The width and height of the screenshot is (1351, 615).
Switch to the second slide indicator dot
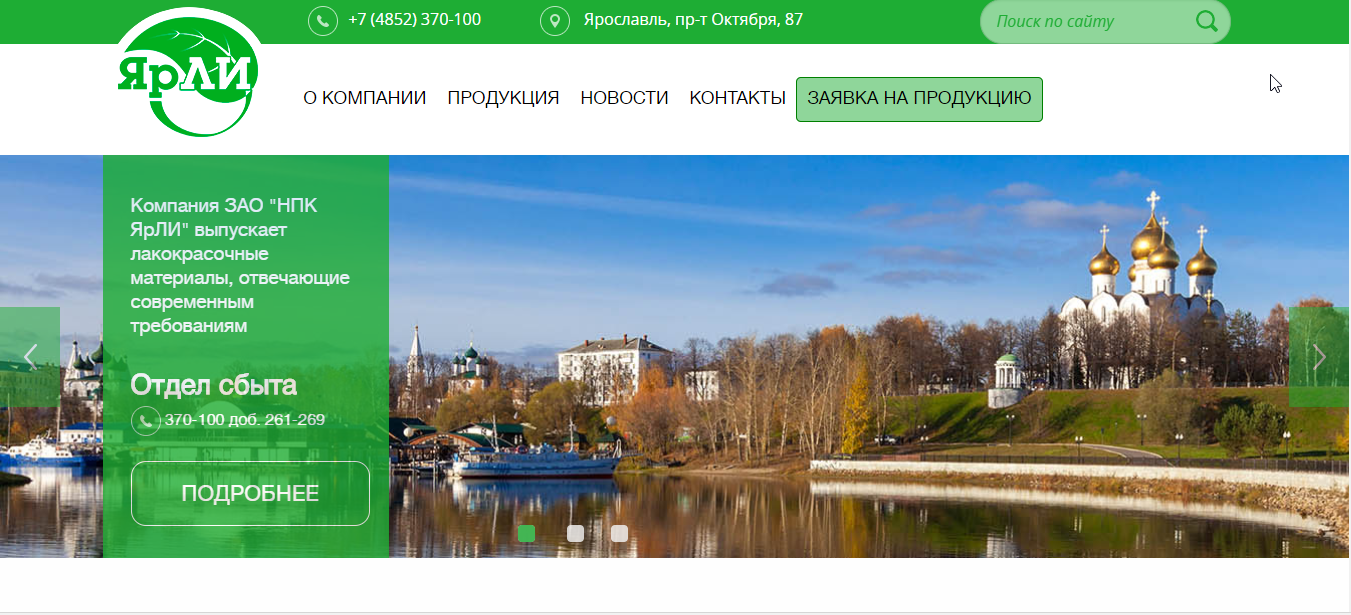575,533
